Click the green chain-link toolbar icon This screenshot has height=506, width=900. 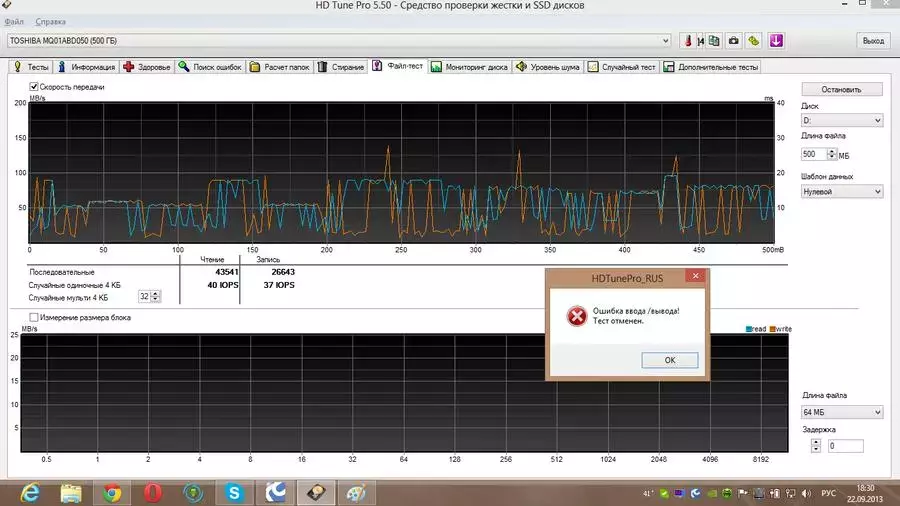[x=754, y=41]
